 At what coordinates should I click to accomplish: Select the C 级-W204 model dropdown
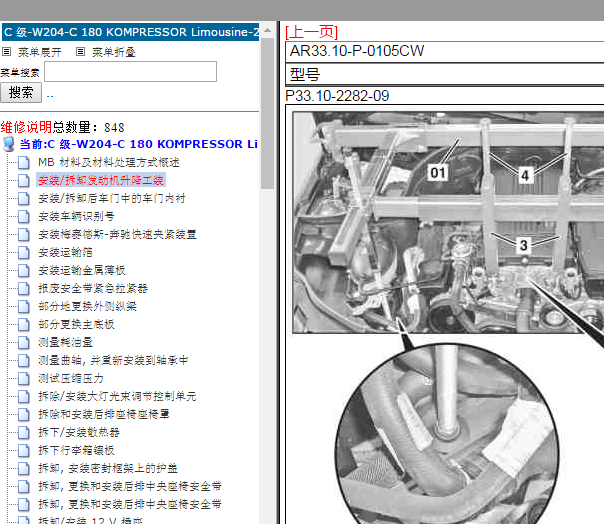click(131, 32)
